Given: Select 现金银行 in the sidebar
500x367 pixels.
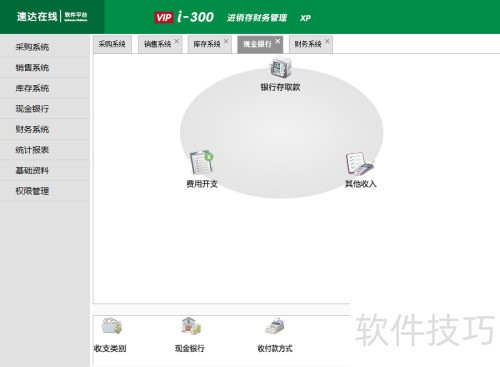Looking at the screenshot, I should coord(45,109).
